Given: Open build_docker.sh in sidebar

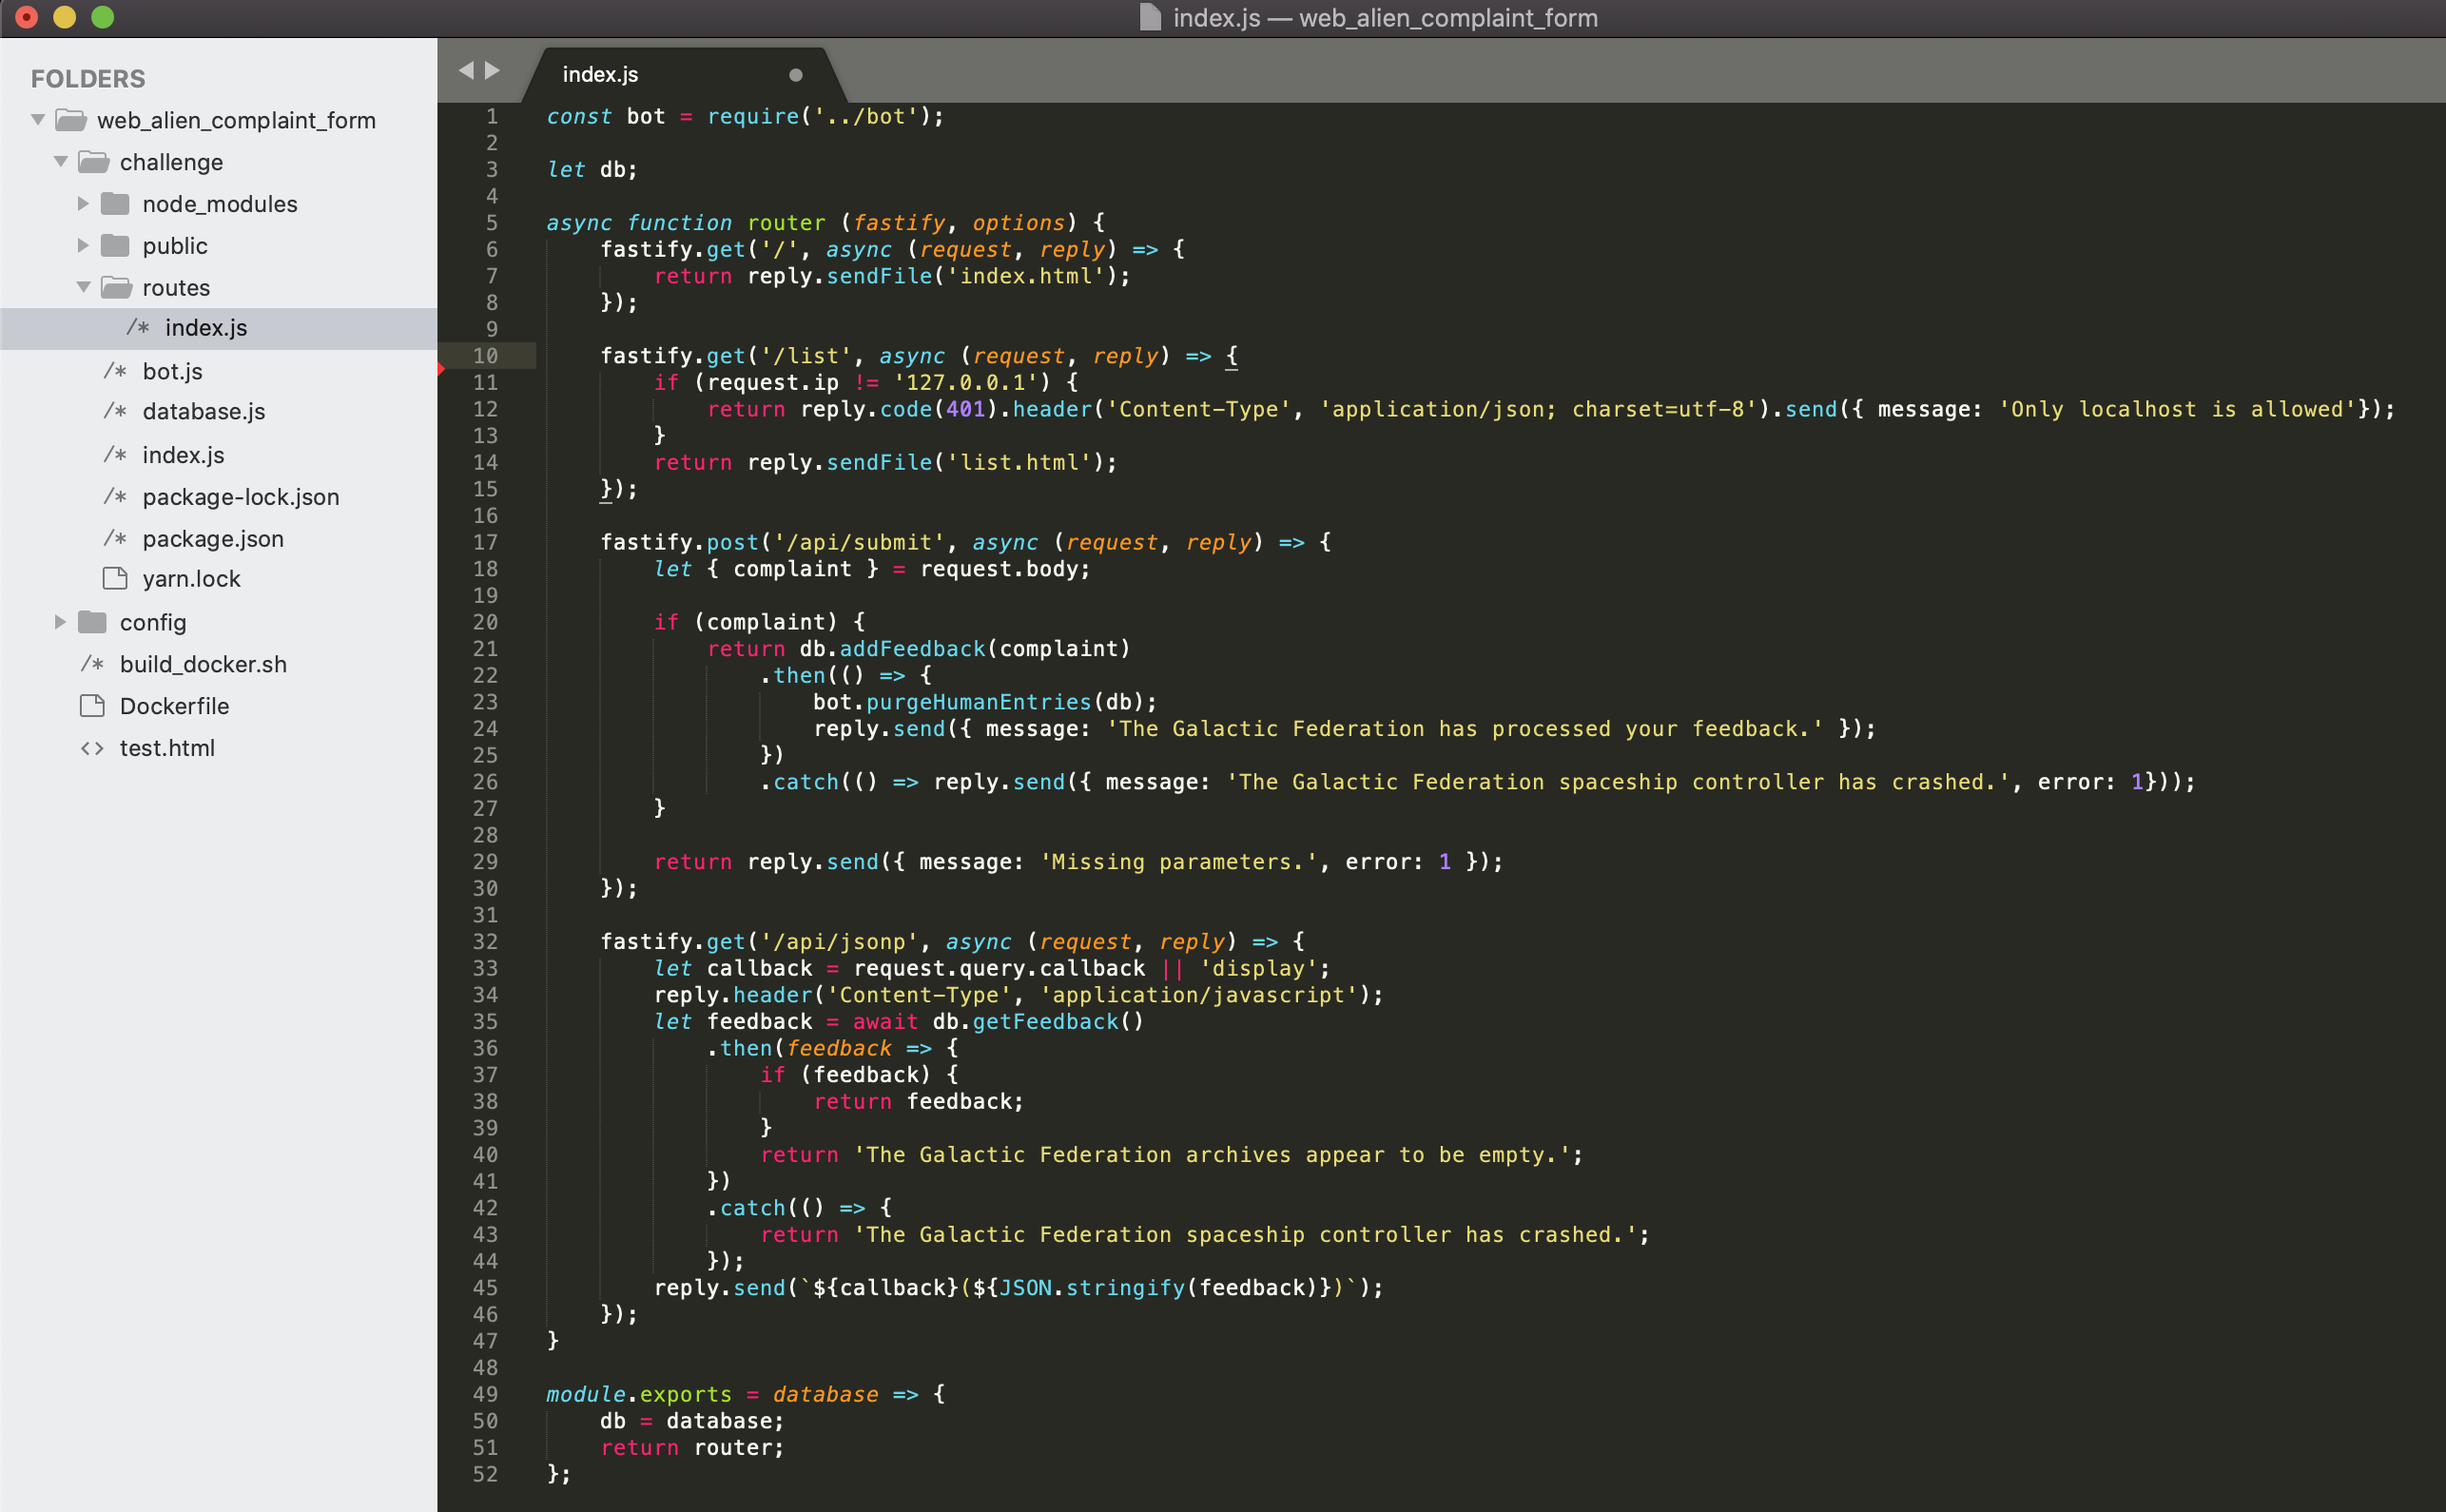Looking at the screenshot, I should [x=203, y=664].
